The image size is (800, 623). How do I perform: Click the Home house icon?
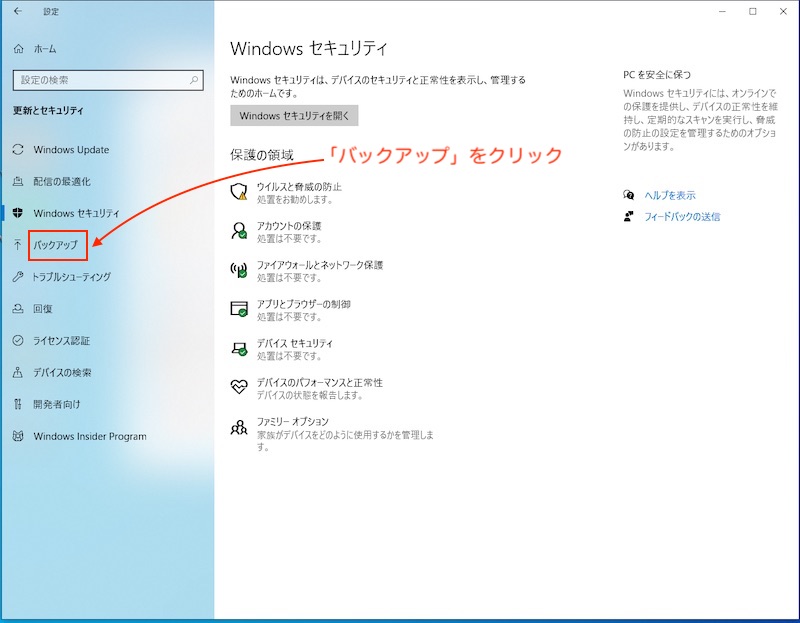18,49
